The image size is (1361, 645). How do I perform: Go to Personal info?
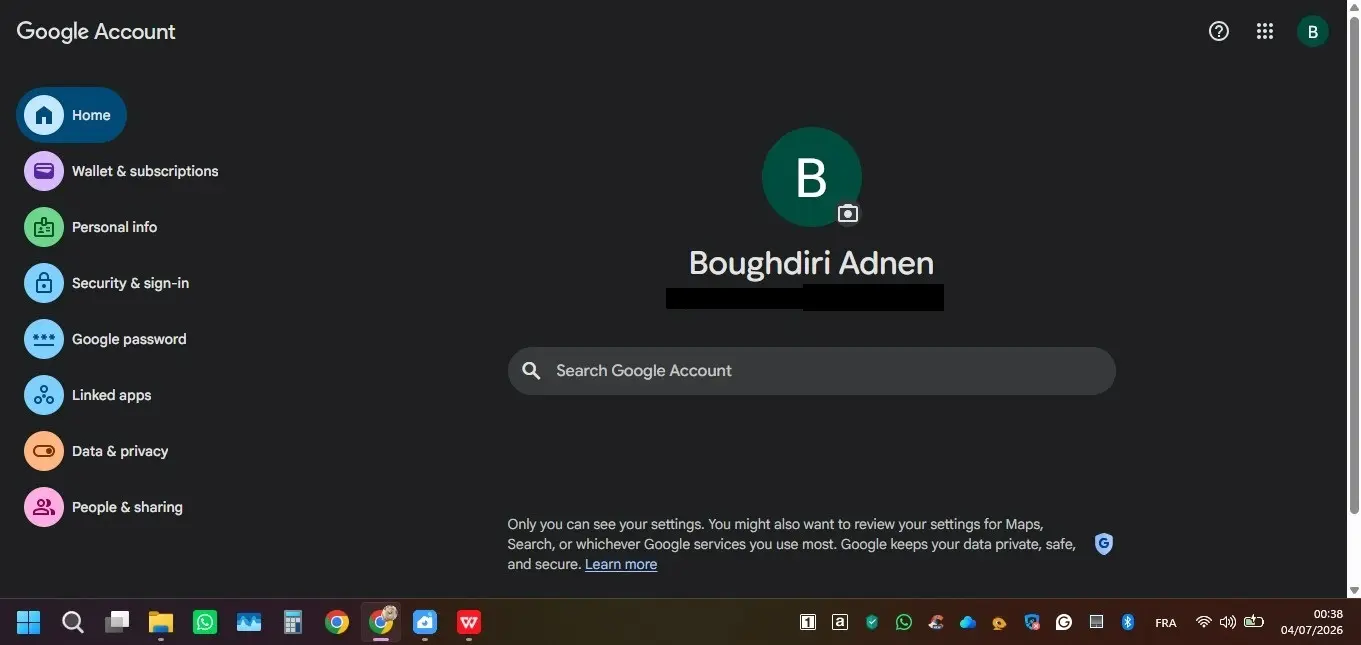point(91,227)
